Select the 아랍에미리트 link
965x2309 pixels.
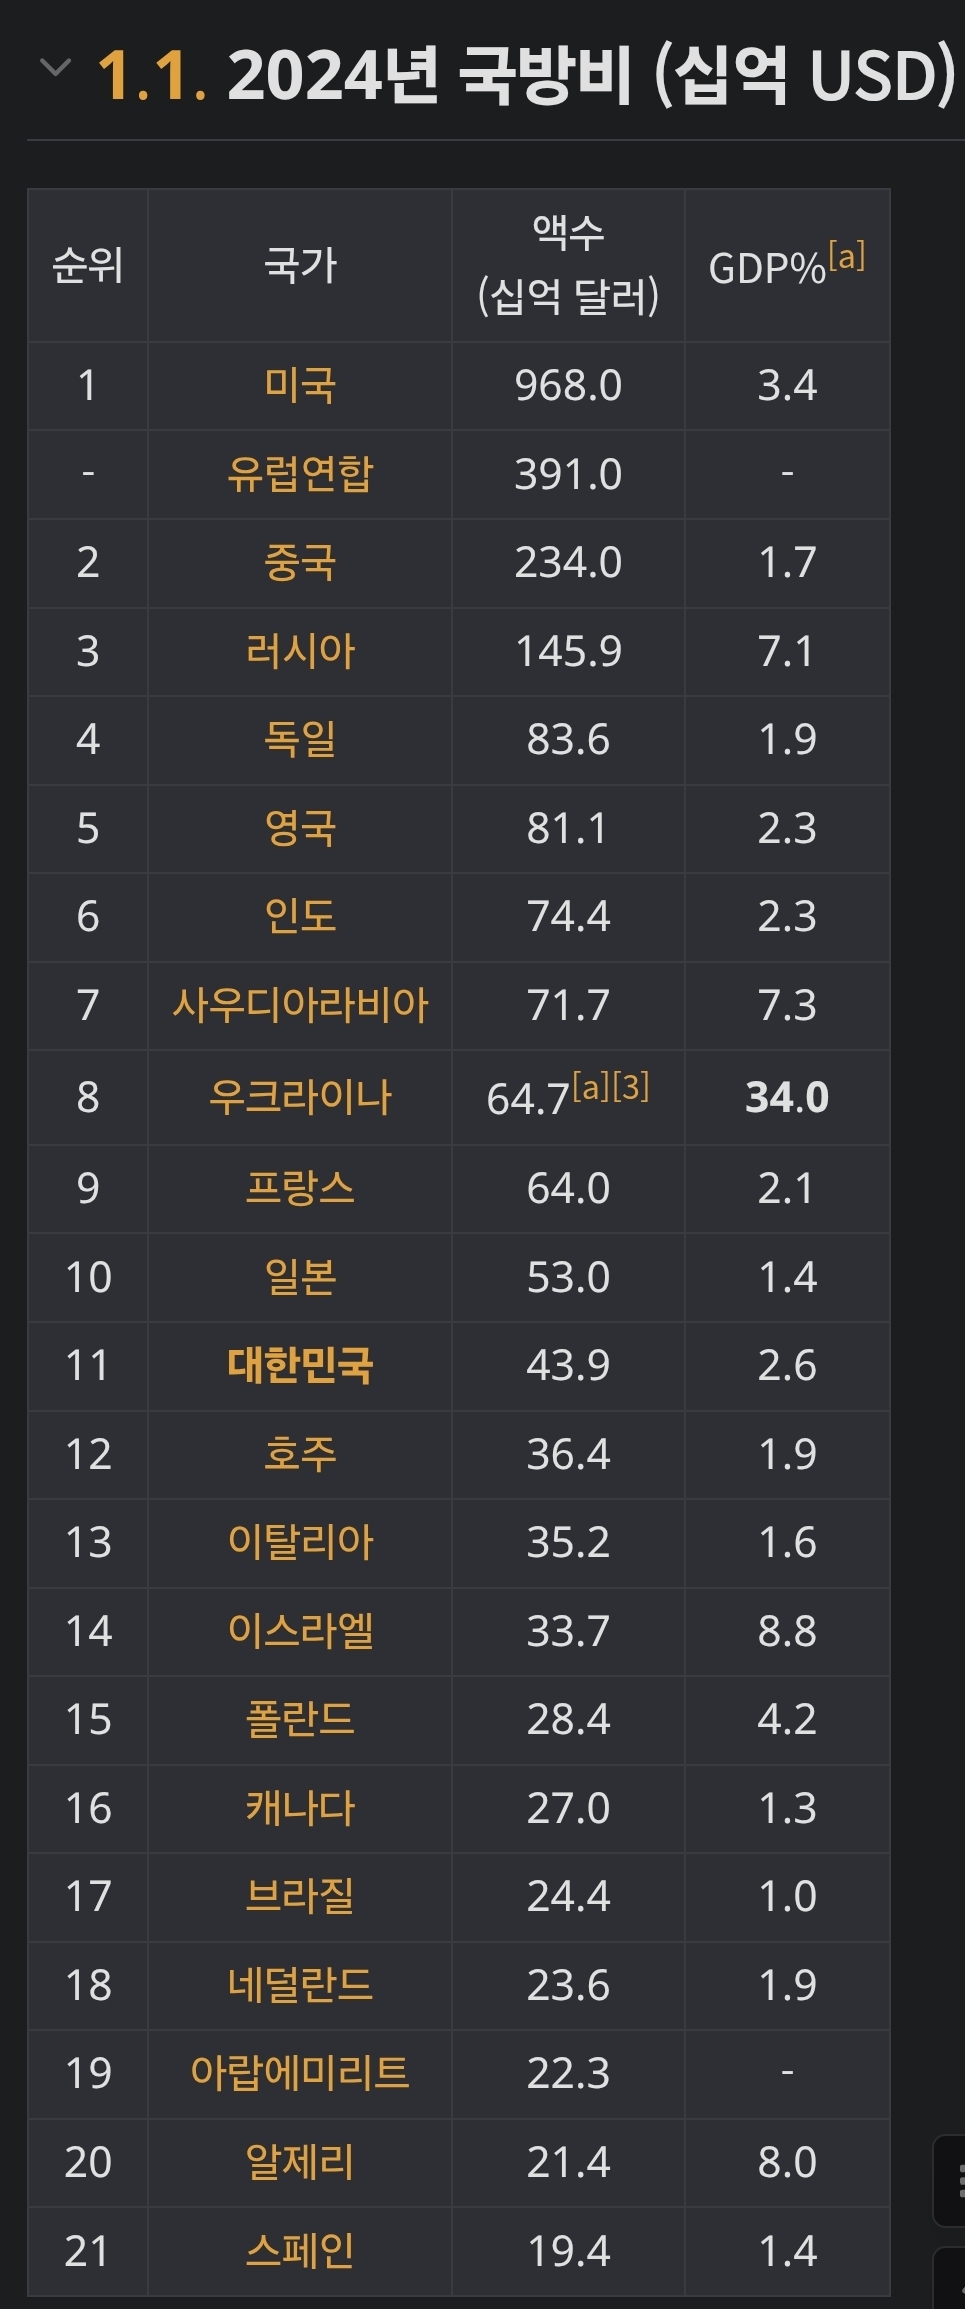tap(300, 2073)
